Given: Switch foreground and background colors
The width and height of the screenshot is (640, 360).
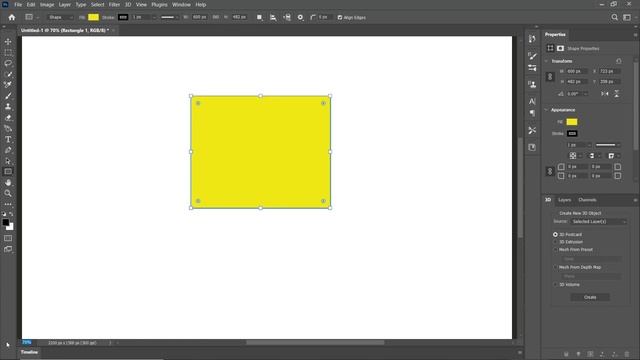Looking at the screenshot, I should click(11, 214).
